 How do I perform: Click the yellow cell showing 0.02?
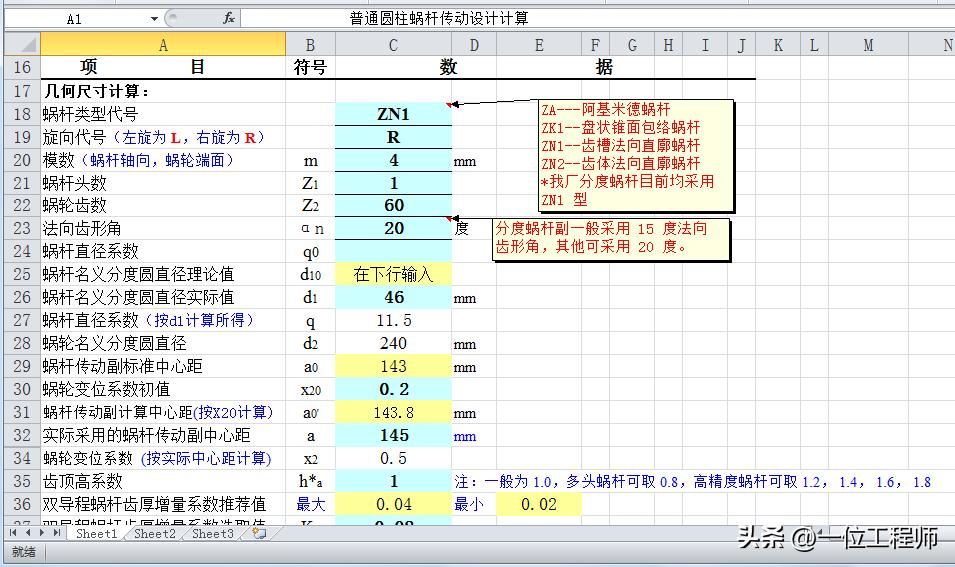539,504
